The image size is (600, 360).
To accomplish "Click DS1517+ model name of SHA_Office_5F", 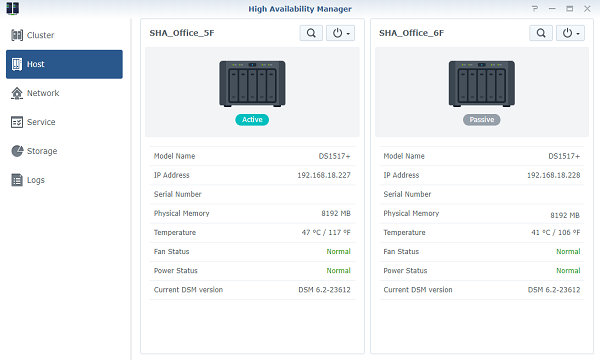I will click(335, 156).
